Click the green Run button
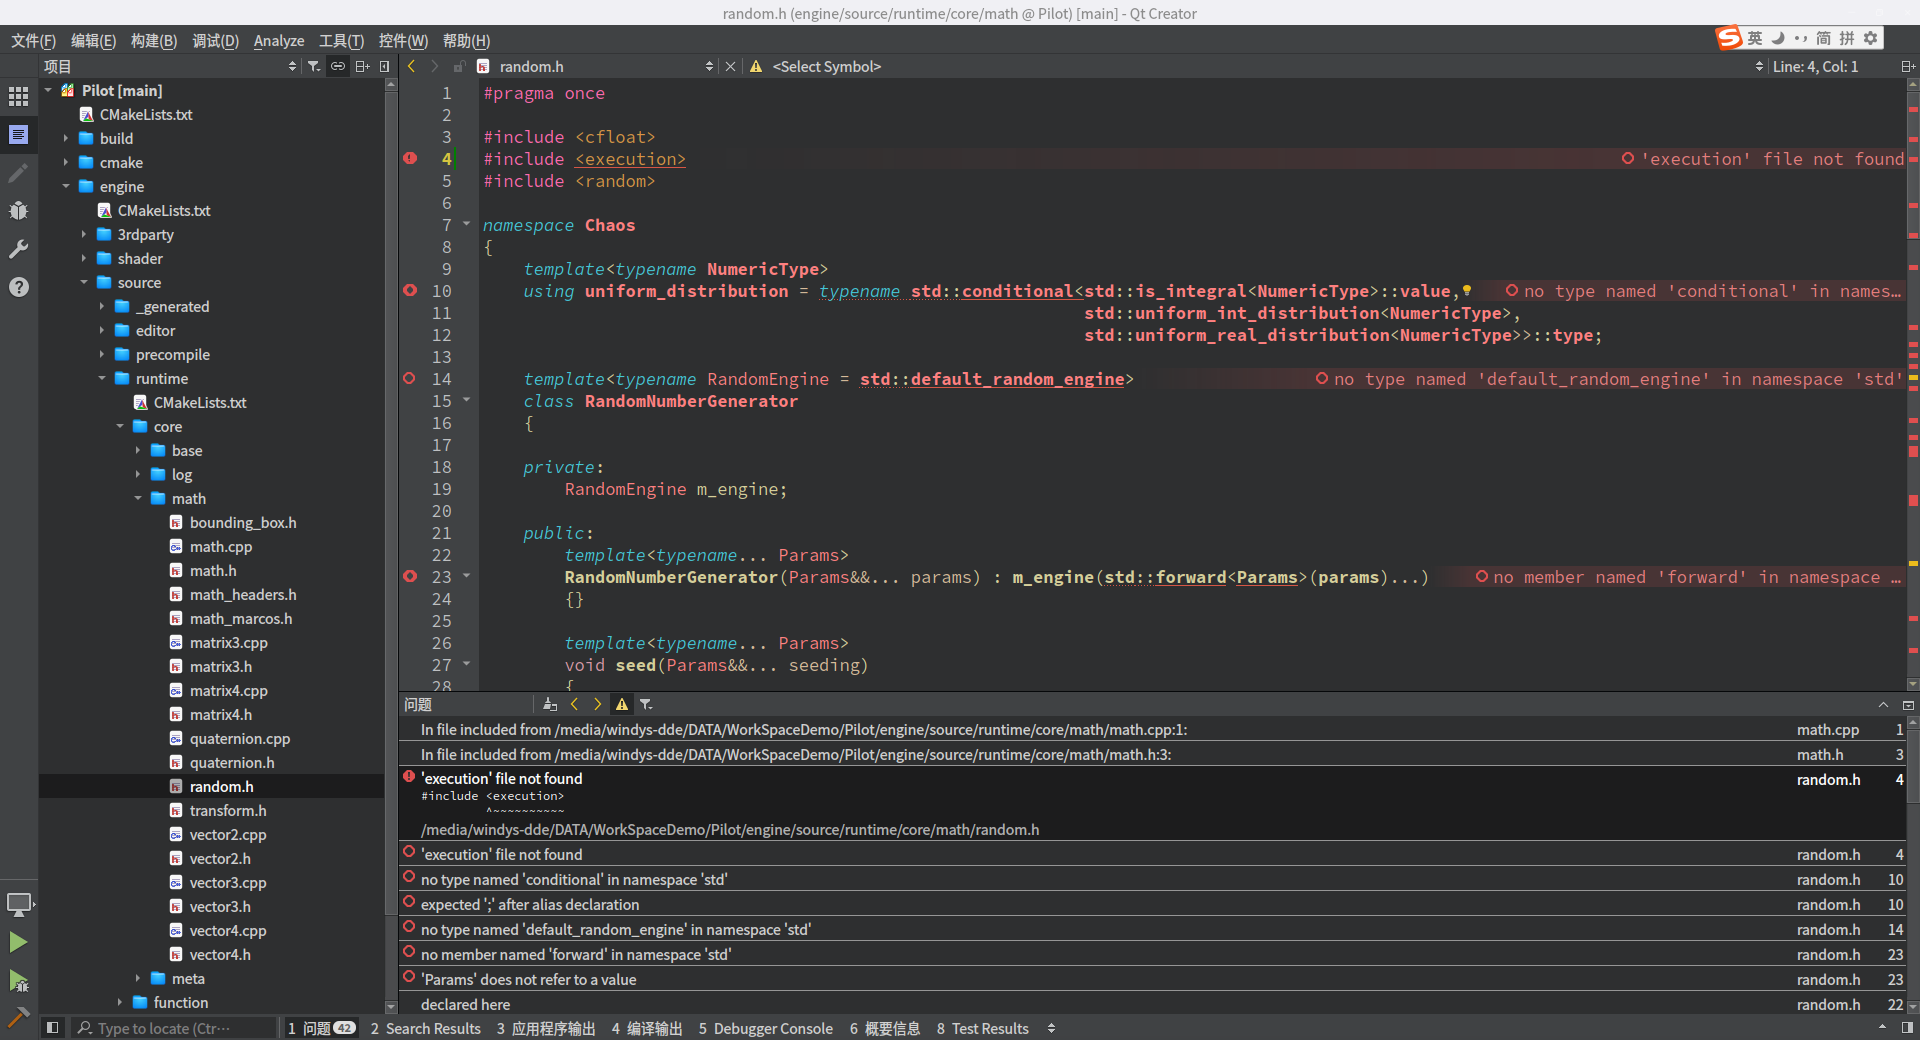 [18, 942]
